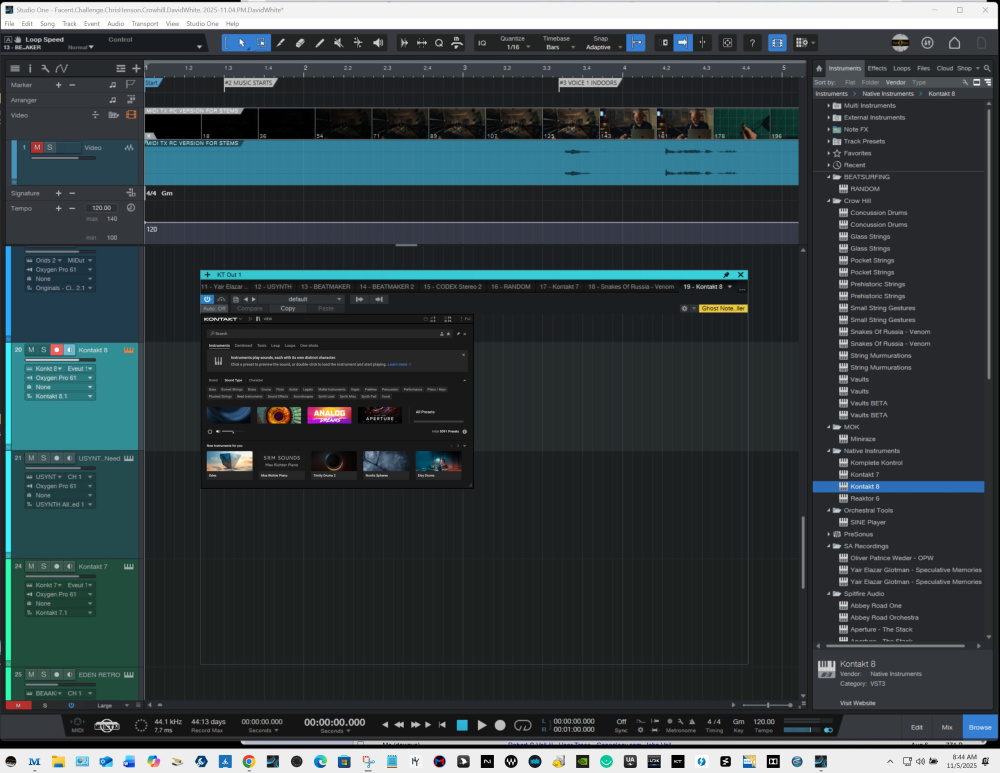Open the default preset dropdown in plugin
This screenshot has height=773, width=1000.
[x=300, y=299]
